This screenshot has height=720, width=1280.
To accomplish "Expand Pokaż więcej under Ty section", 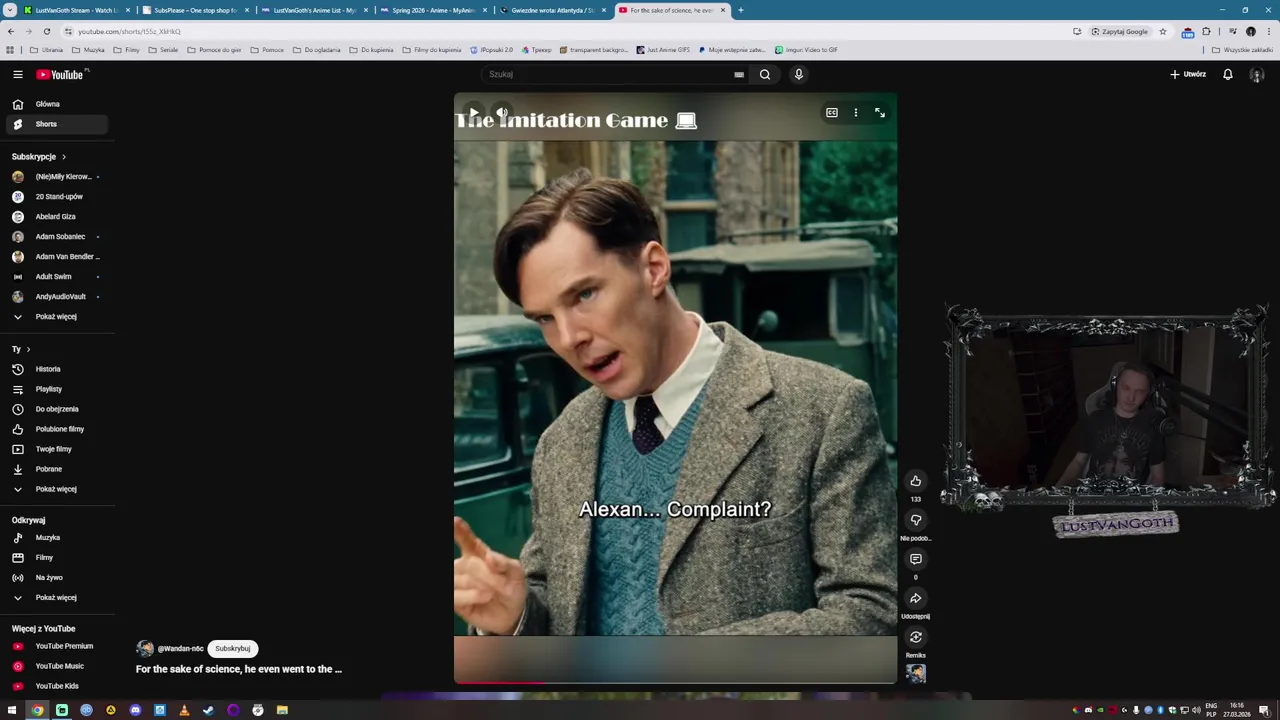I will tap(57, 489).
